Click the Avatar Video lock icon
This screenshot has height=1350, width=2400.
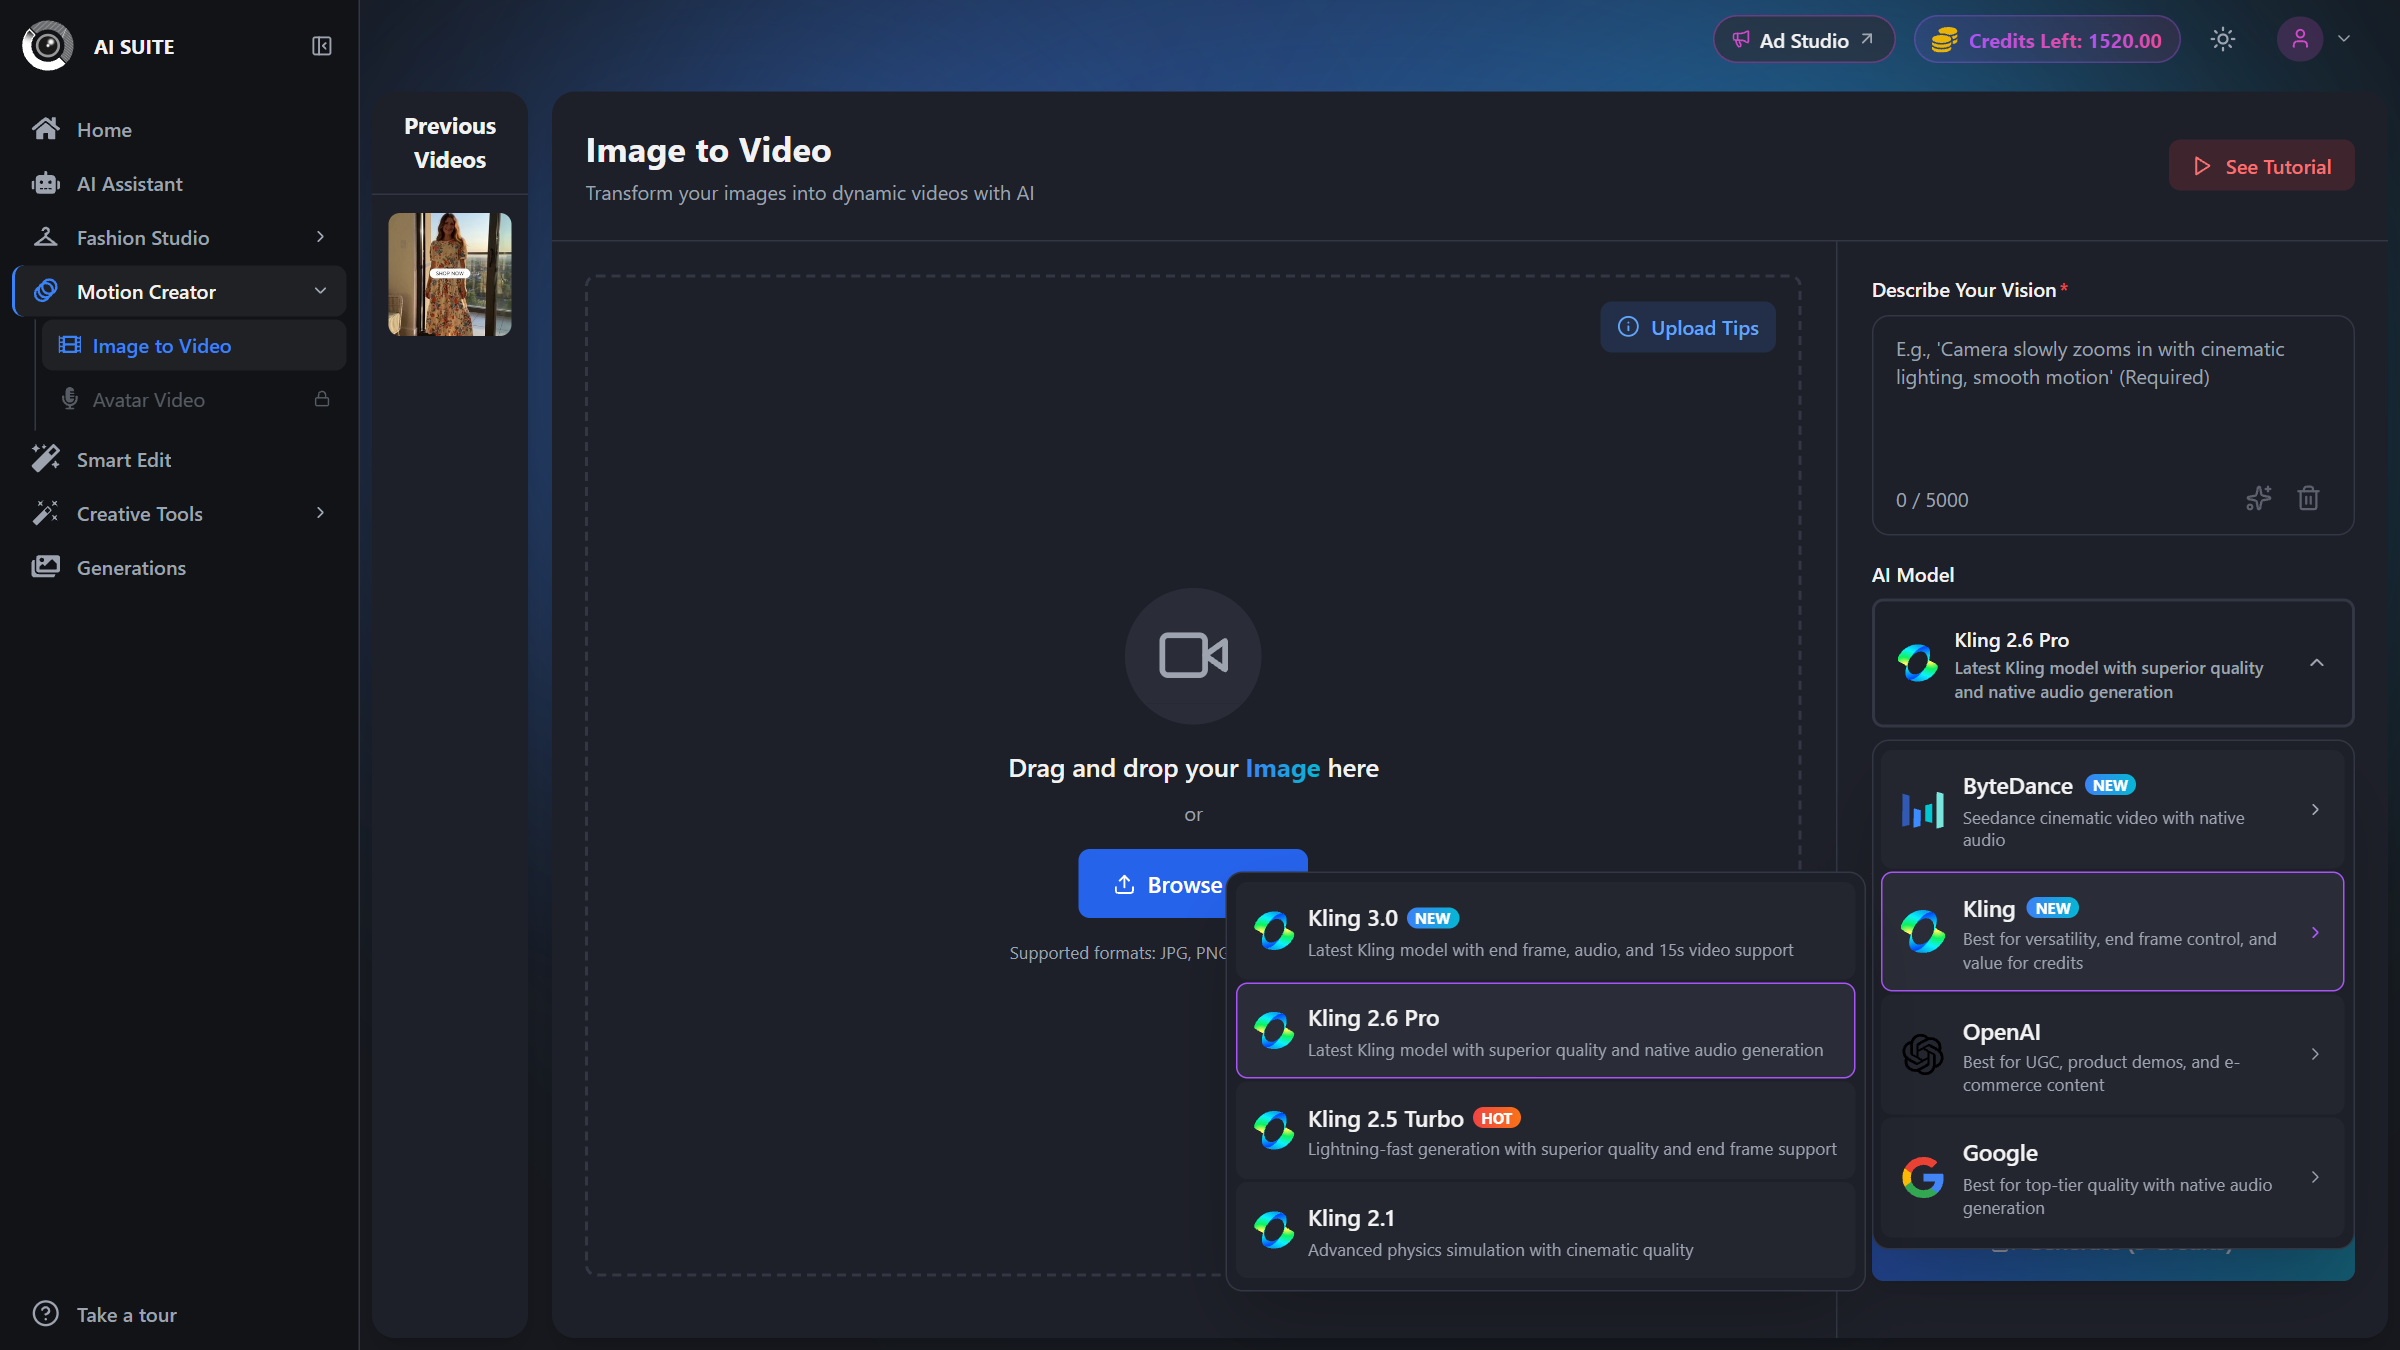[322, 399]
